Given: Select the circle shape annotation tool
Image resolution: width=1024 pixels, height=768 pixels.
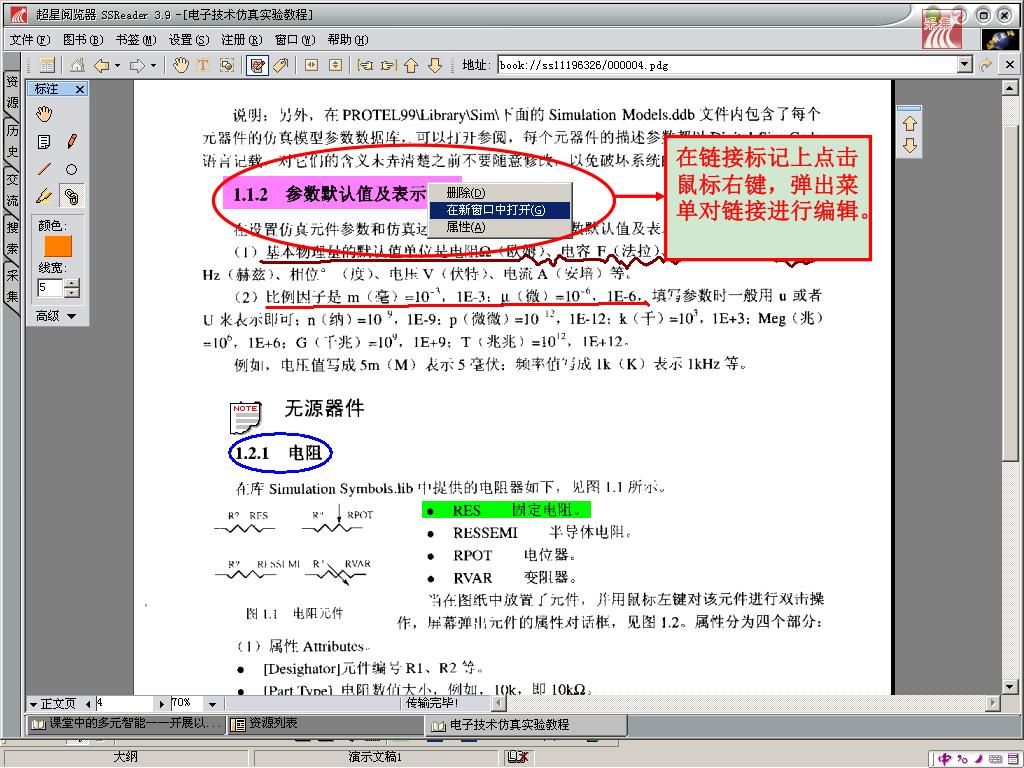Looking at the screenshot, I should pos(72,169).
